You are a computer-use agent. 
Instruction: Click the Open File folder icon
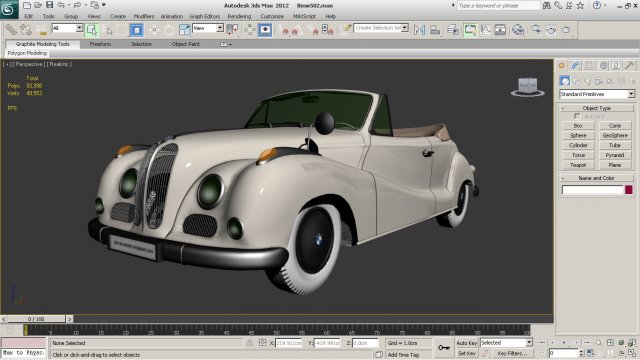click(x=38, y=5)
